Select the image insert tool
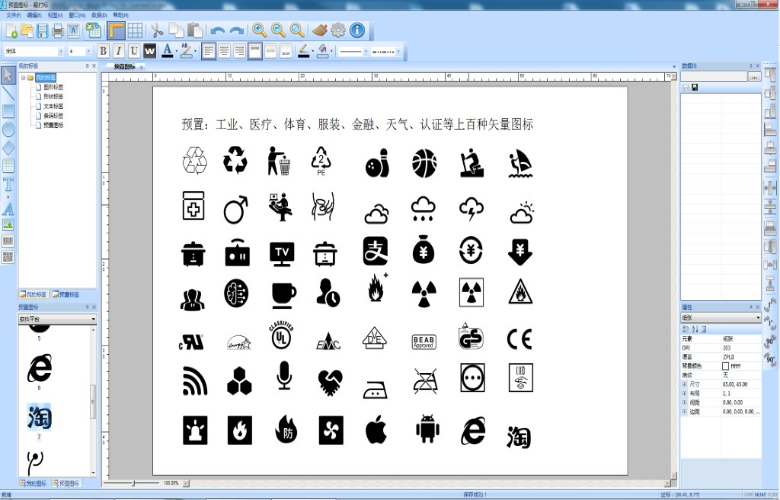This screenshot has height=500, width=780. 8,225
